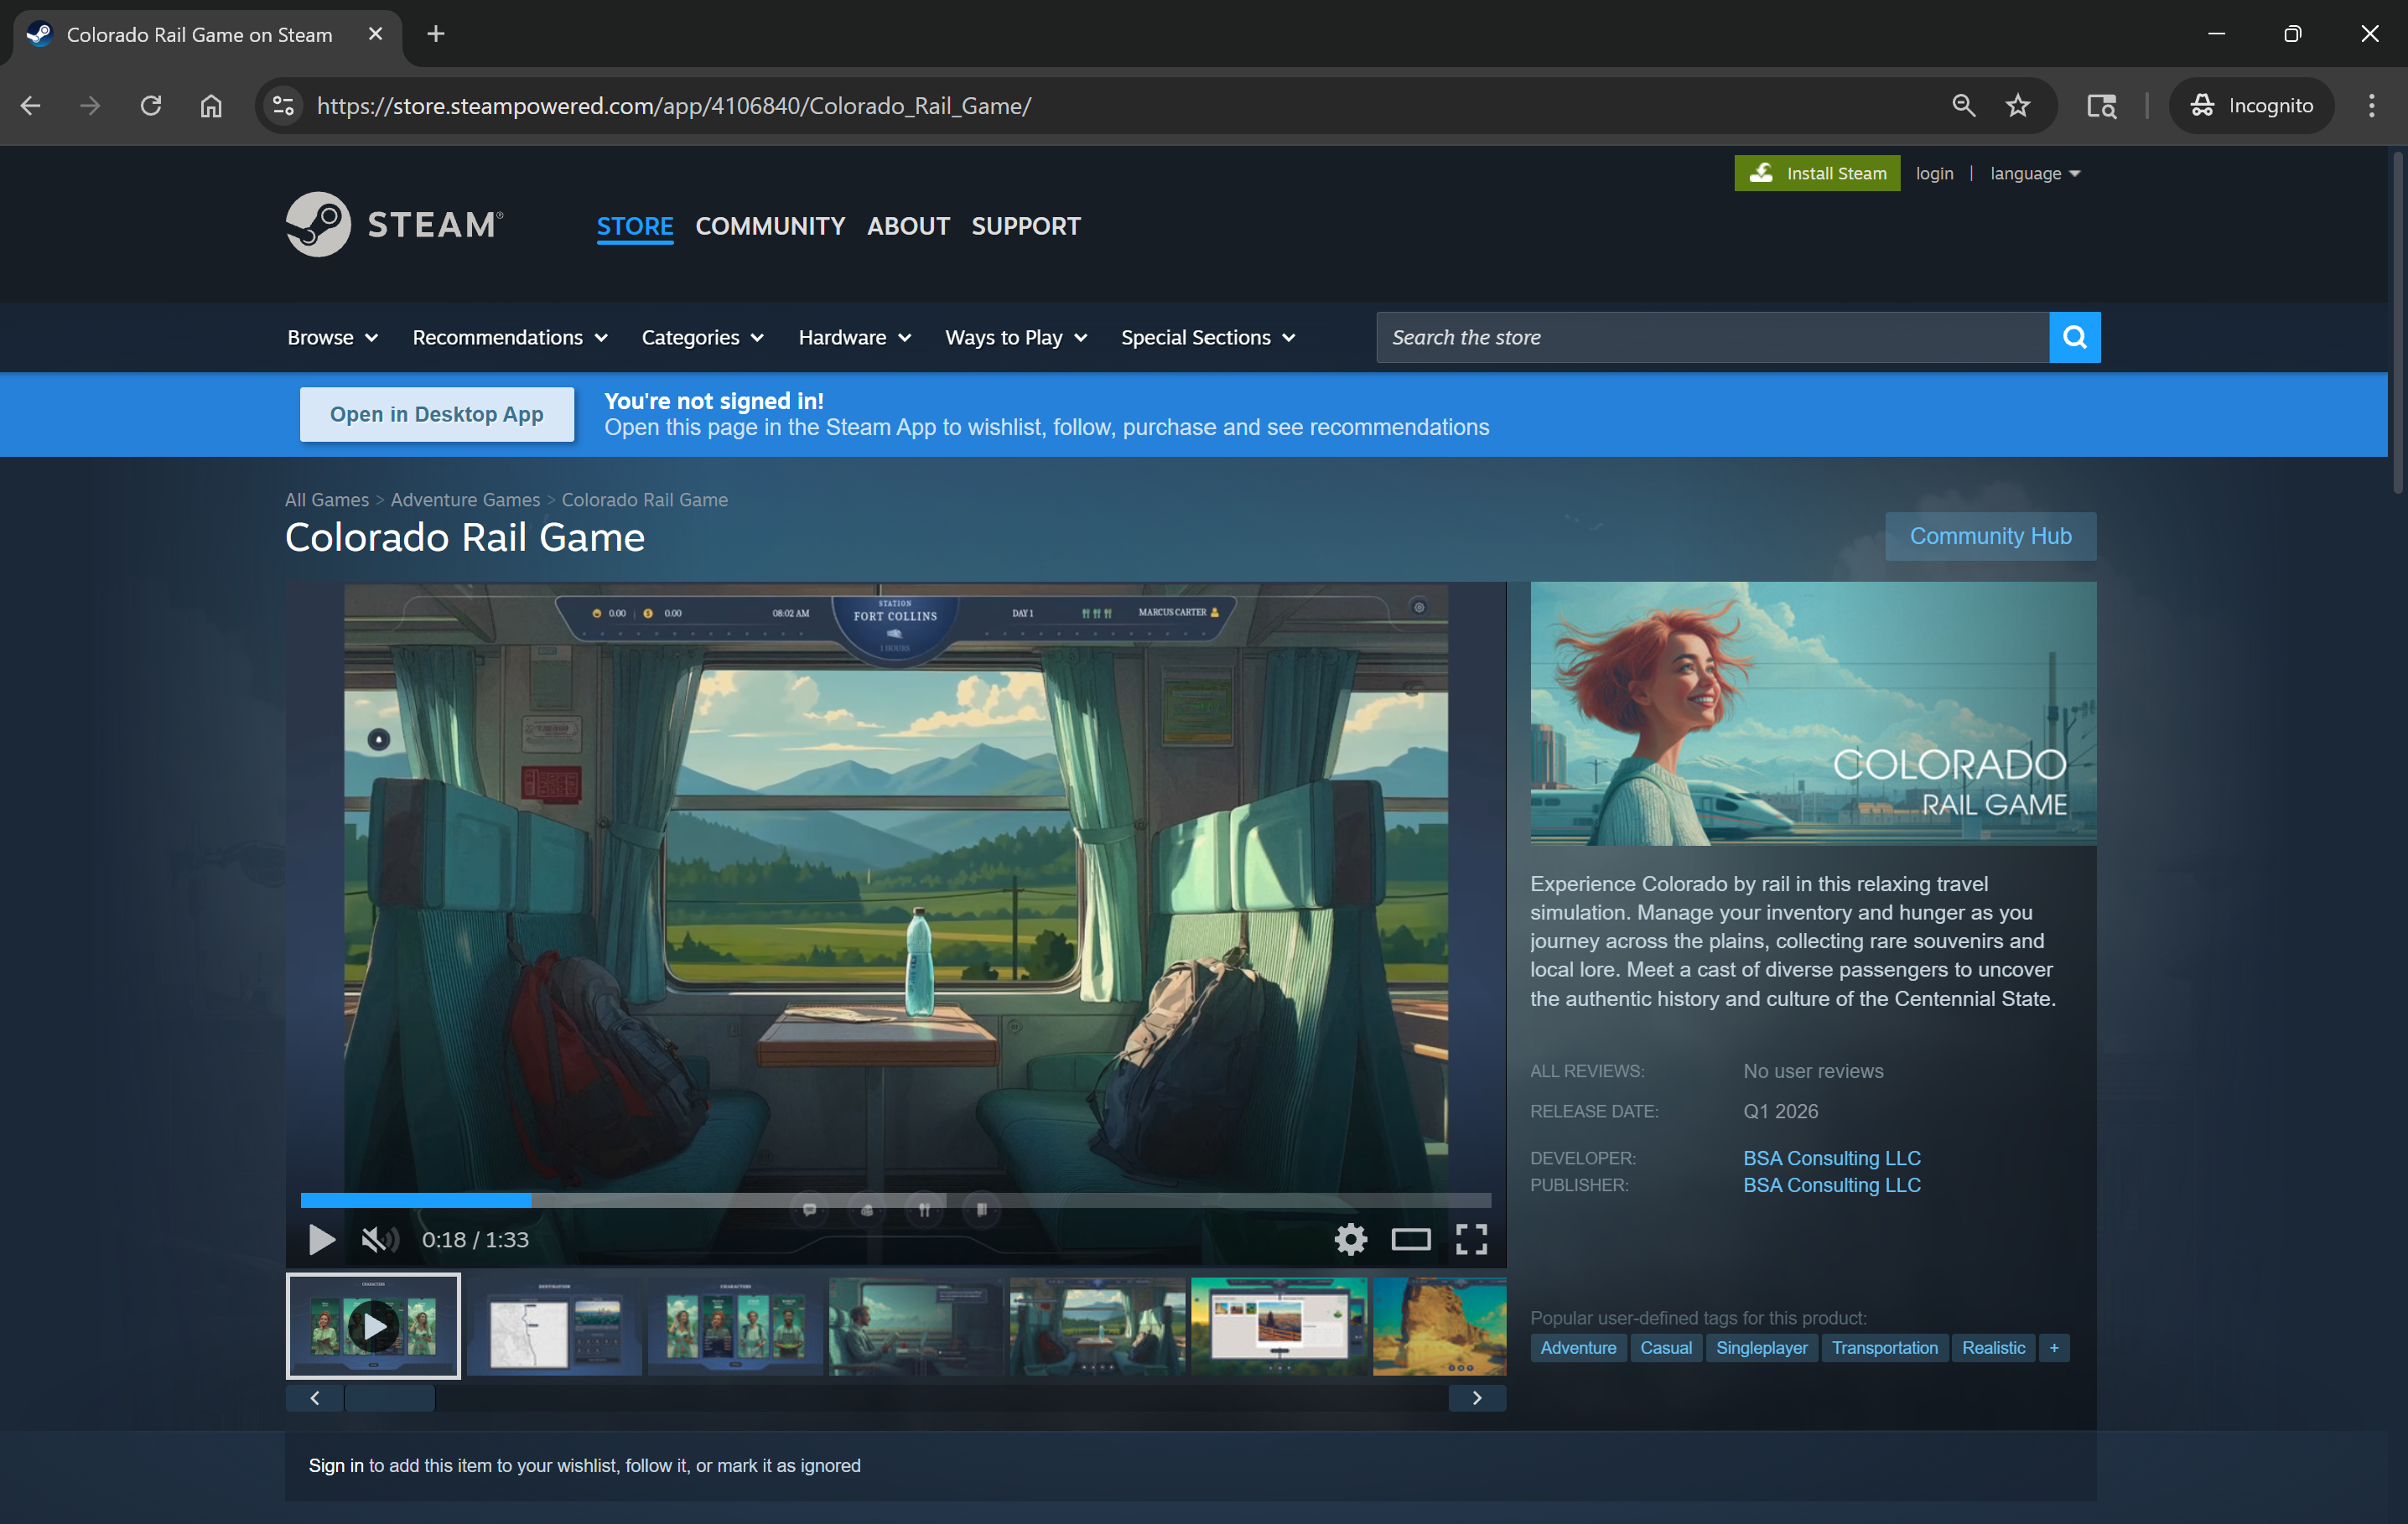The image size is (2408, 1524).
Task: Seek on the video progress bar
Action: pyautogui.click(x=895, y=1199)
